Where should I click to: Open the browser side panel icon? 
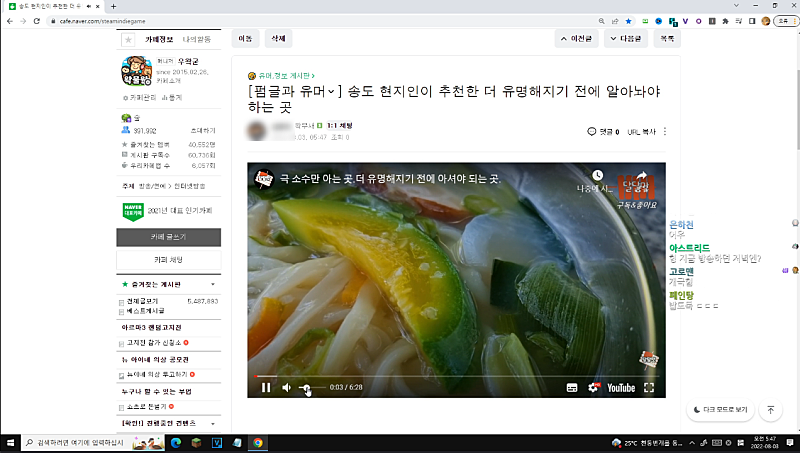pos(752,21)
